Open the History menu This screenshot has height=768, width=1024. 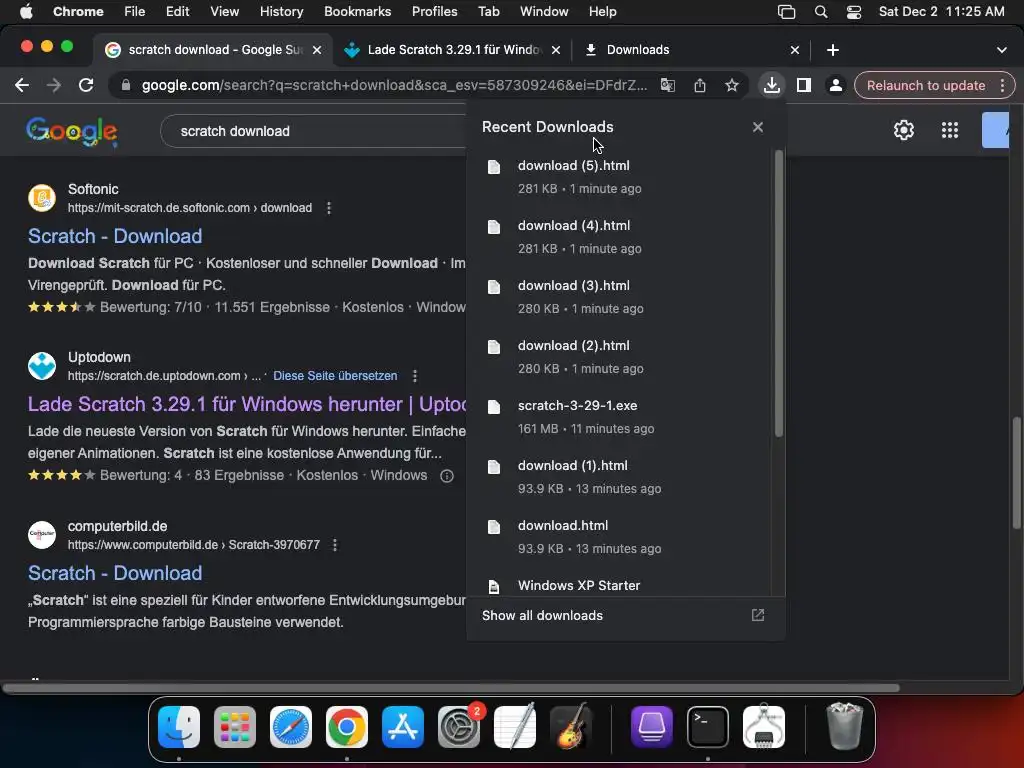tap(281, 12)
